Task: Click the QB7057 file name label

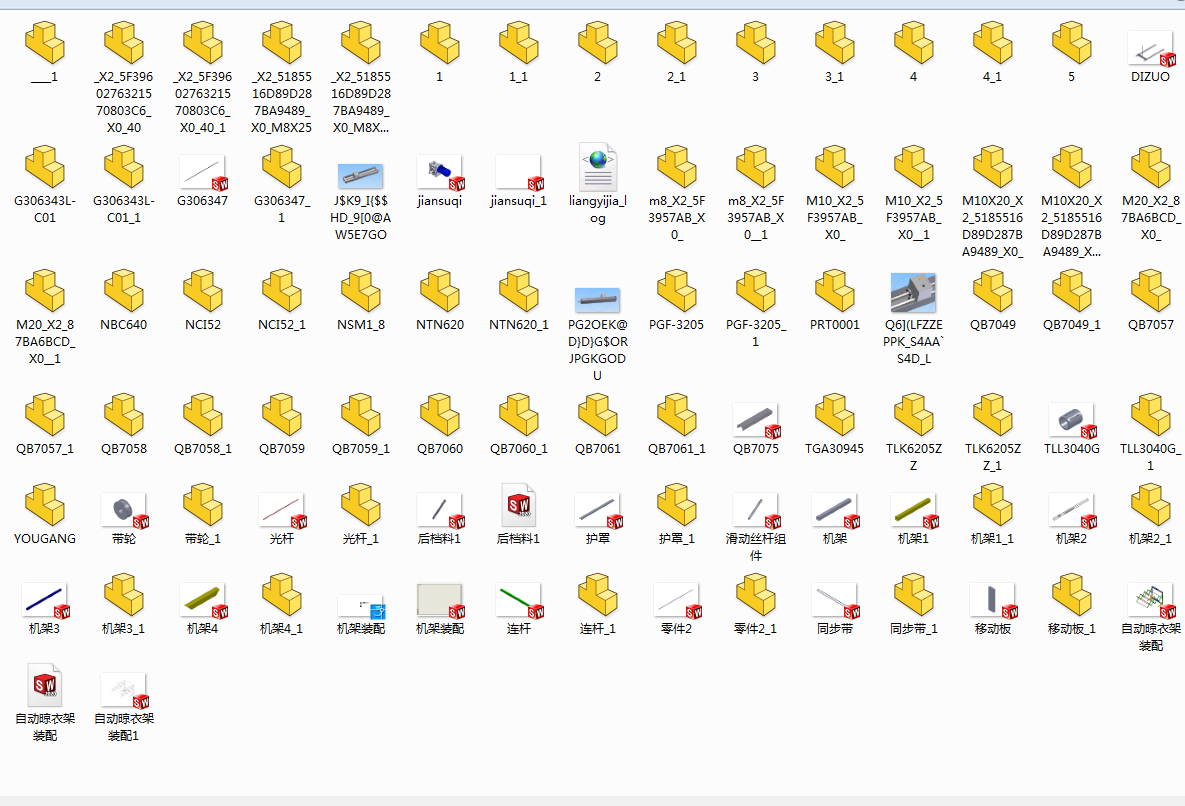Action: (1150, 325)
